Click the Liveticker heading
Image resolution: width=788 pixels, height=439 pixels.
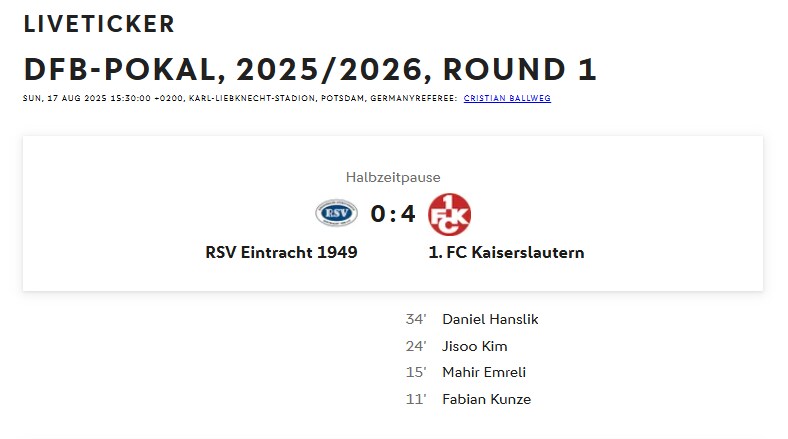[99, 24]
